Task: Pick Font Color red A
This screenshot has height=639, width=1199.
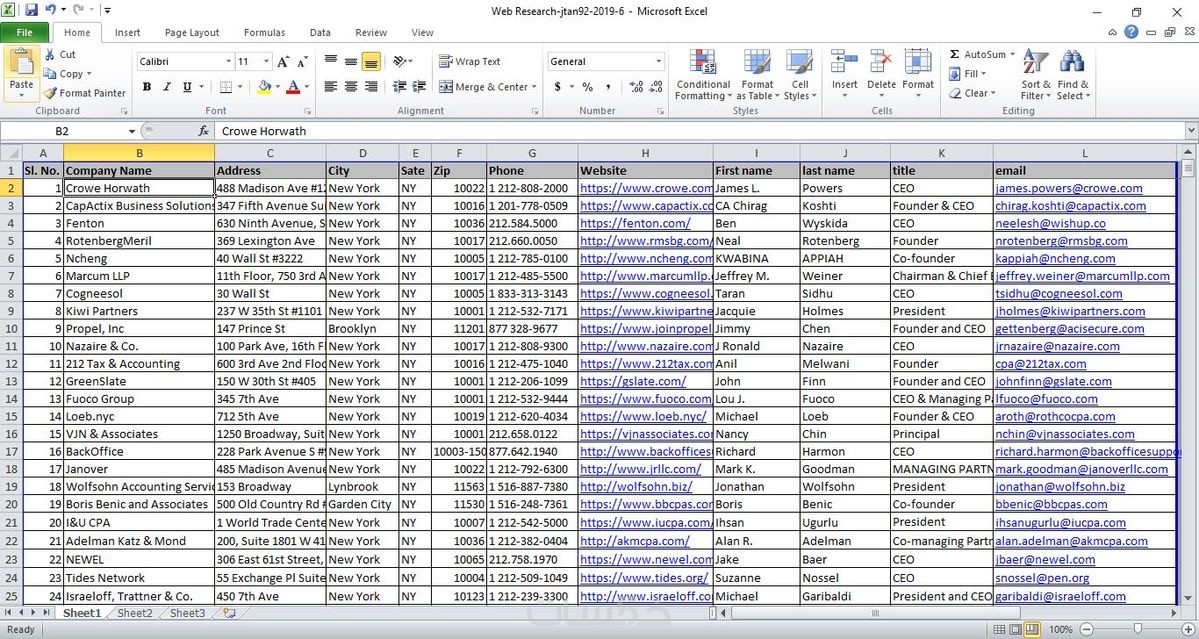Action: coord(293,87)
